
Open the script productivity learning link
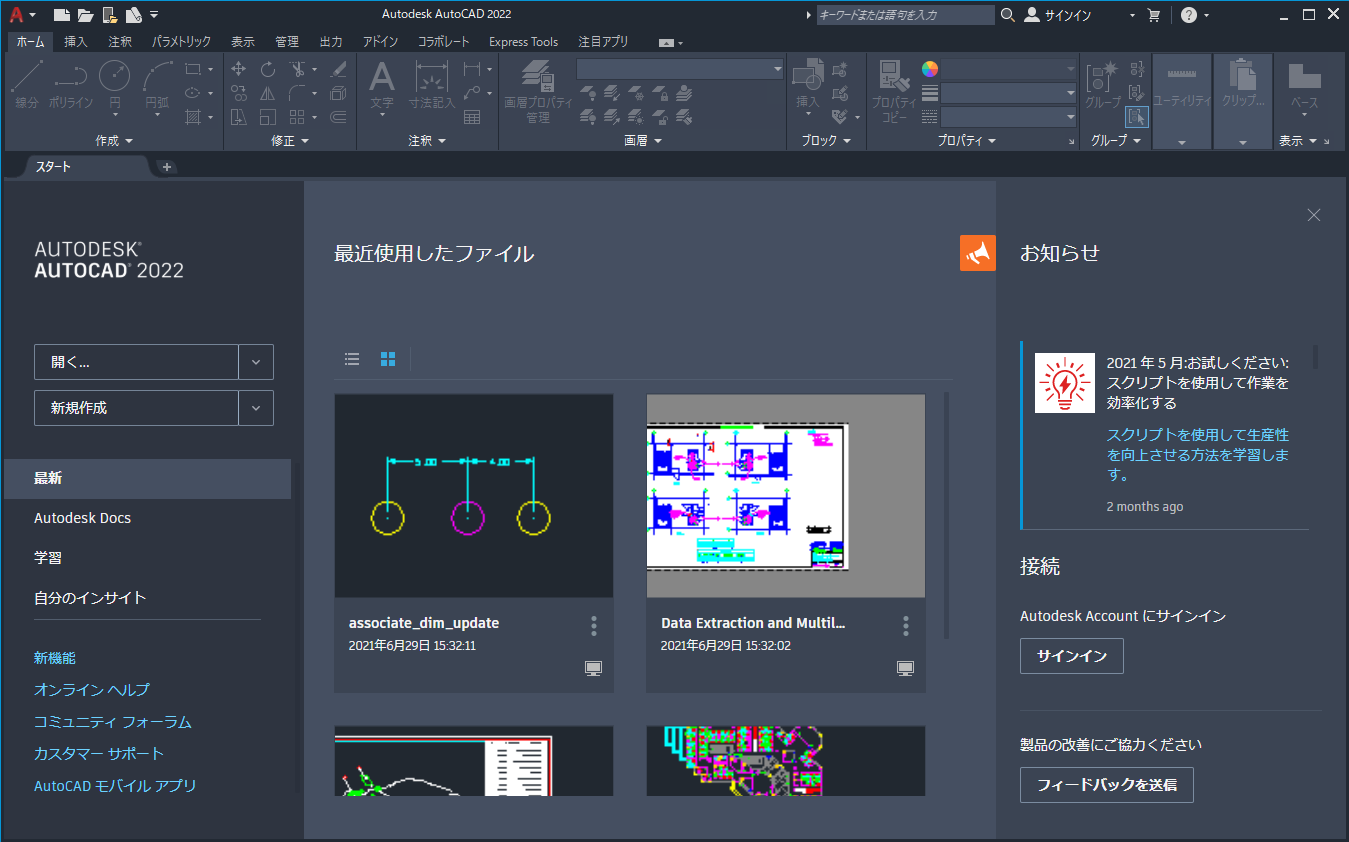coord(1198,455)
